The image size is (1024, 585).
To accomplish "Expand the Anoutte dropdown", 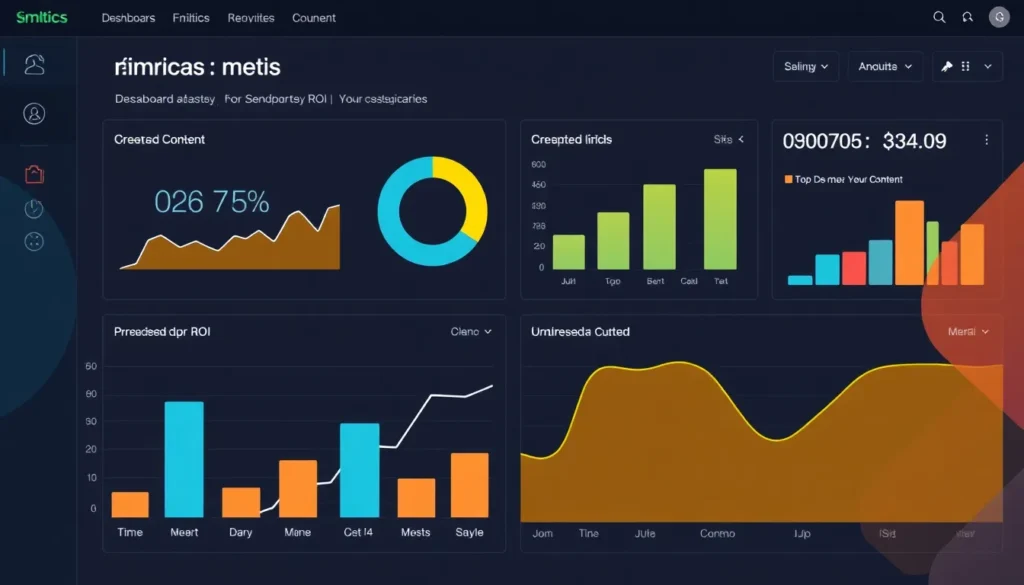I will click(884, 66).
